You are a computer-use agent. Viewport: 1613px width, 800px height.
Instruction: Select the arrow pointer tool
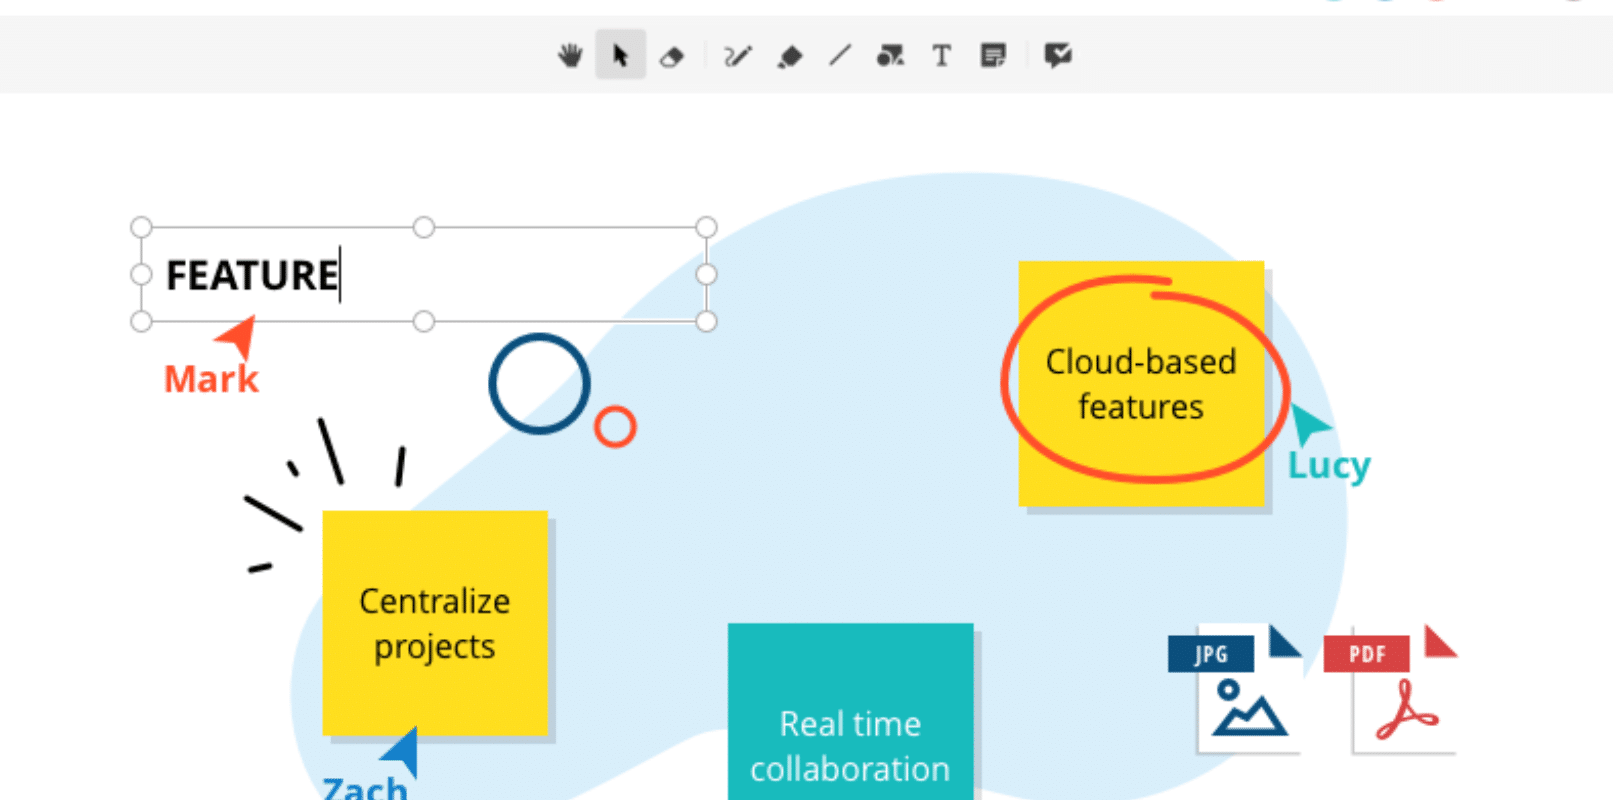click(620, 56)
